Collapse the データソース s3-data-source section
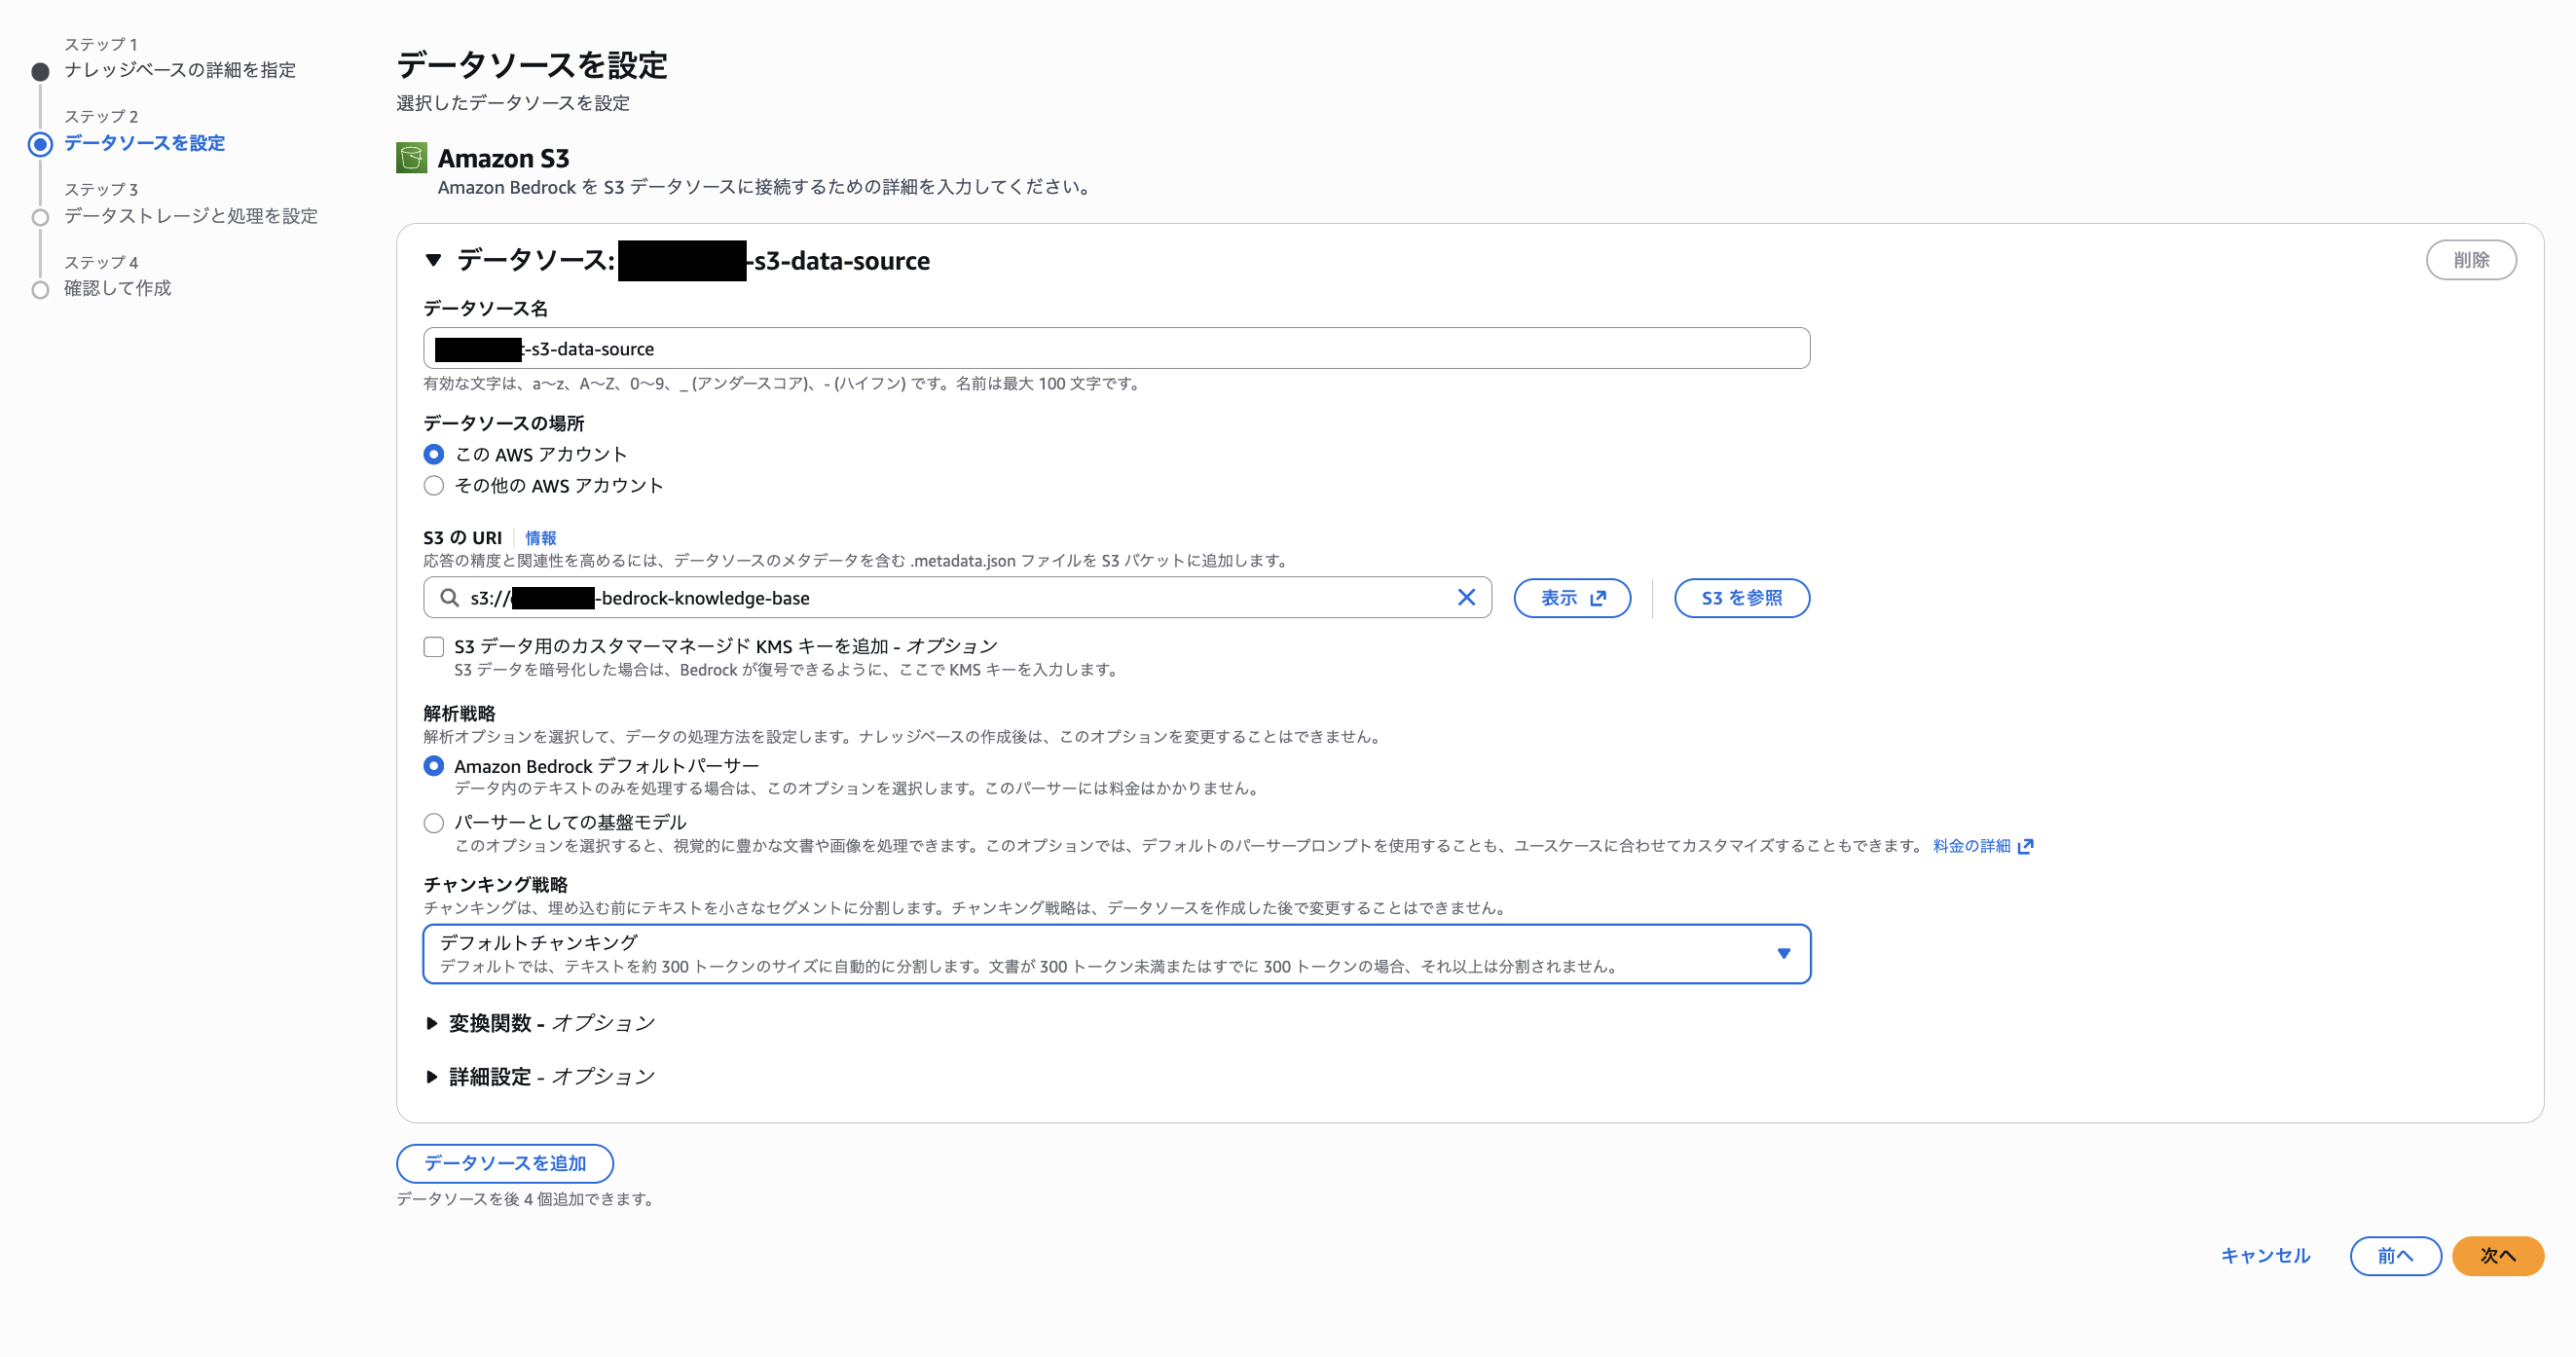 coord(432,260)
